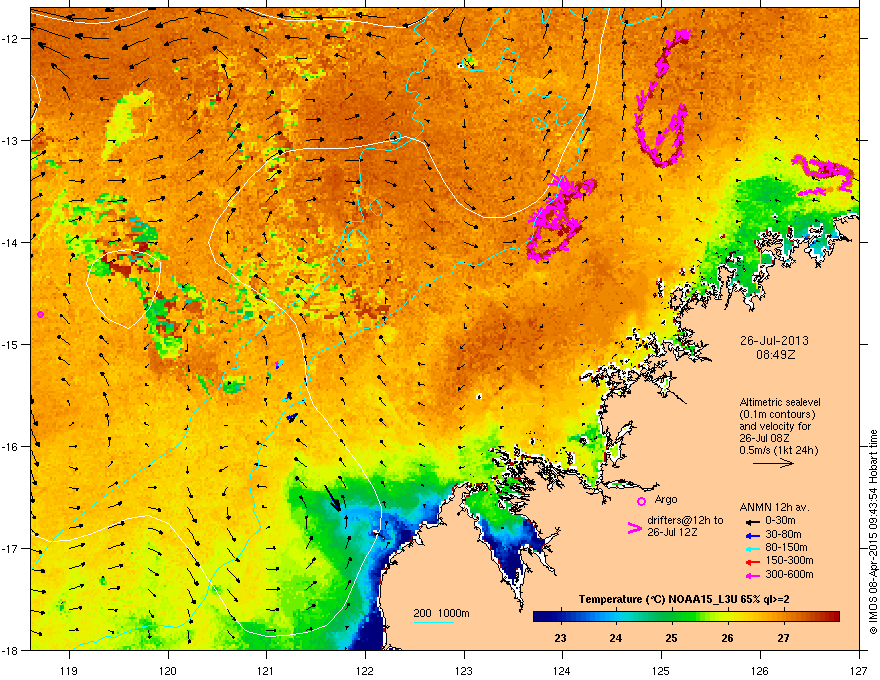Click the longitude axis label 127
Image resolution: width=880 pixels, height=680 pixels.
[x=859, y=670]
